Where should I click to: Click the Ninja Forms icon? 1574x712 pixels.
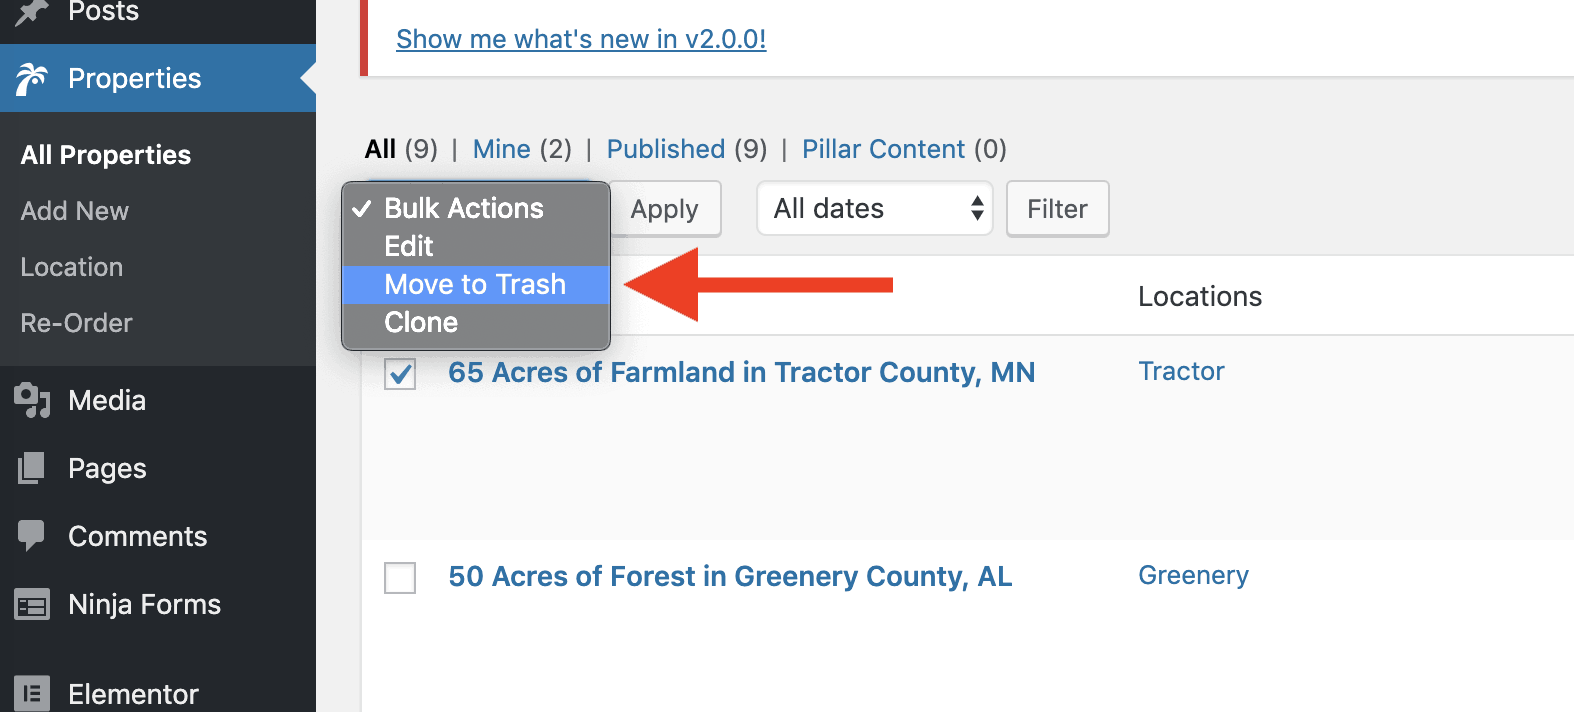(x=31, y=605)
